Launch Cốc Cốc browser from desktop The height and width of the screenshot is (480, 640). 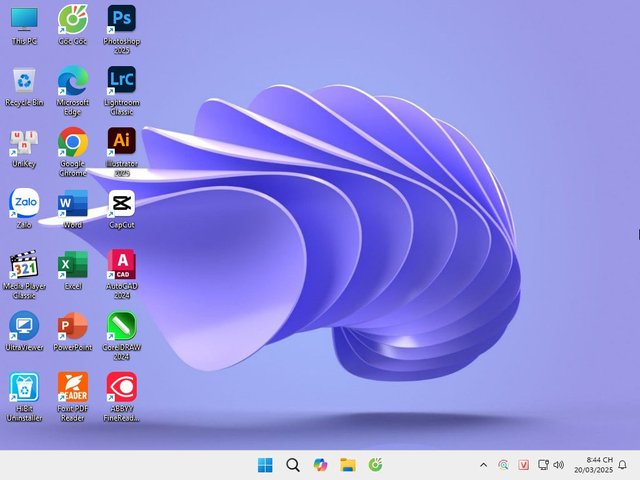coord(73,24)
